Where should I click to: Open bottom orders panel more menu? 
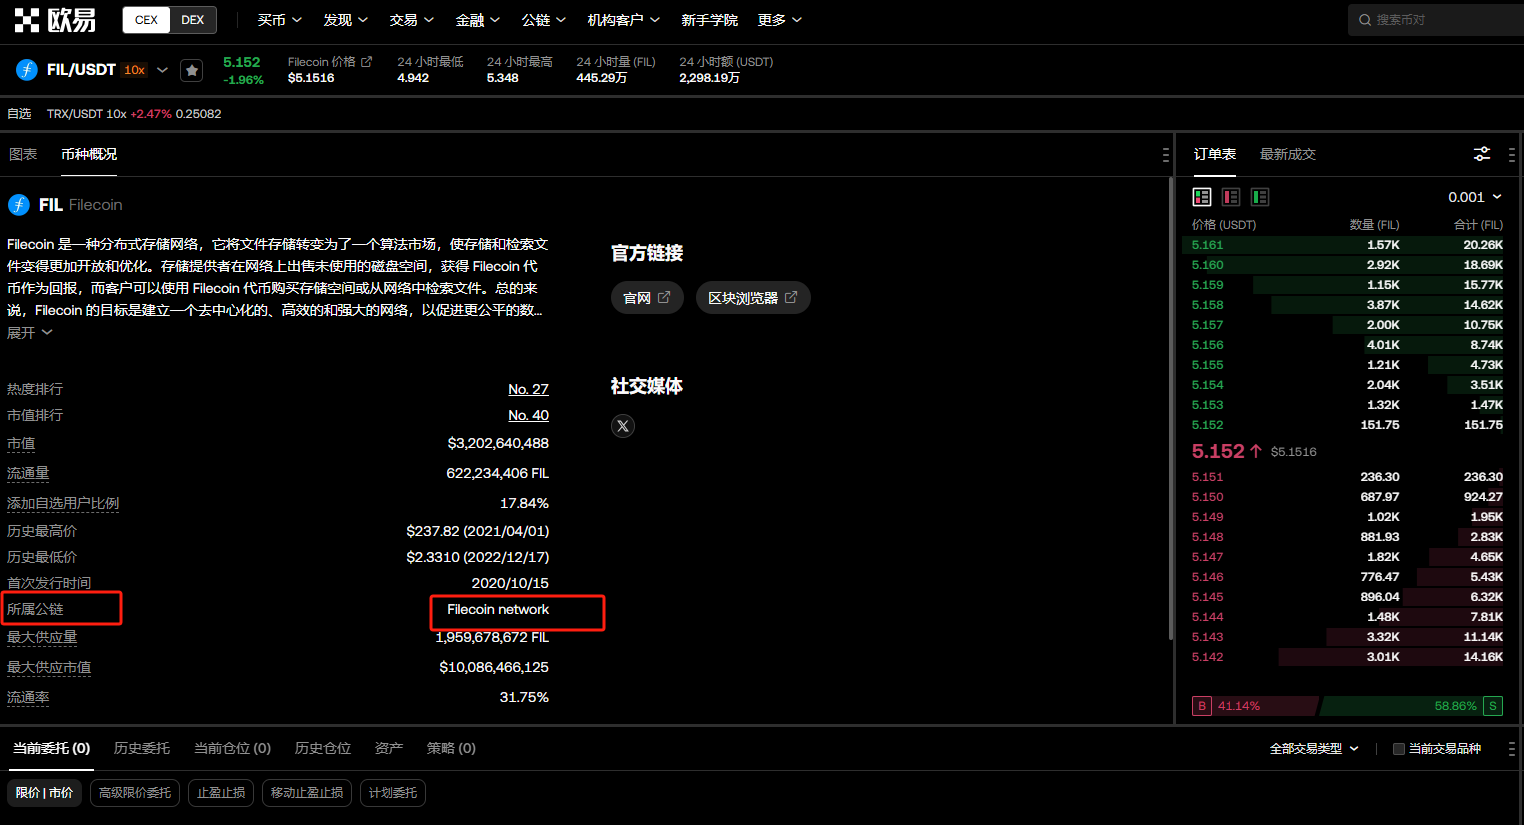point(1511,748)
